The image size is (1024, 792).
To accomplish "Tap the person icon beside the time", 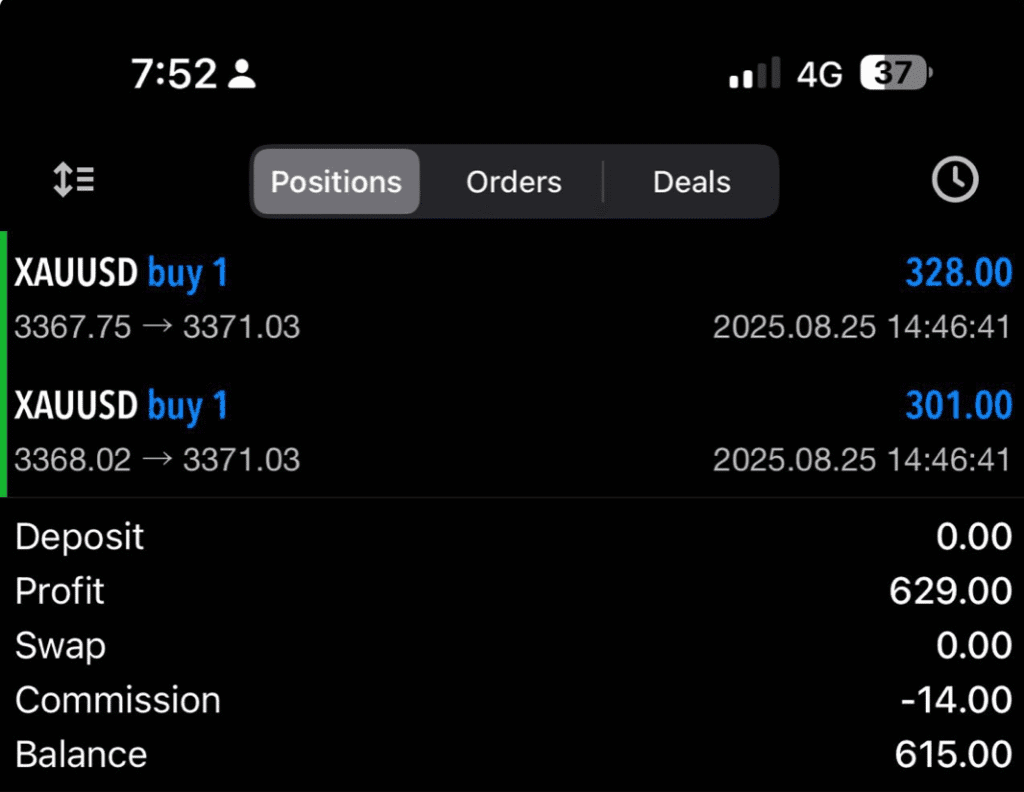I will [x=242, y=74].
